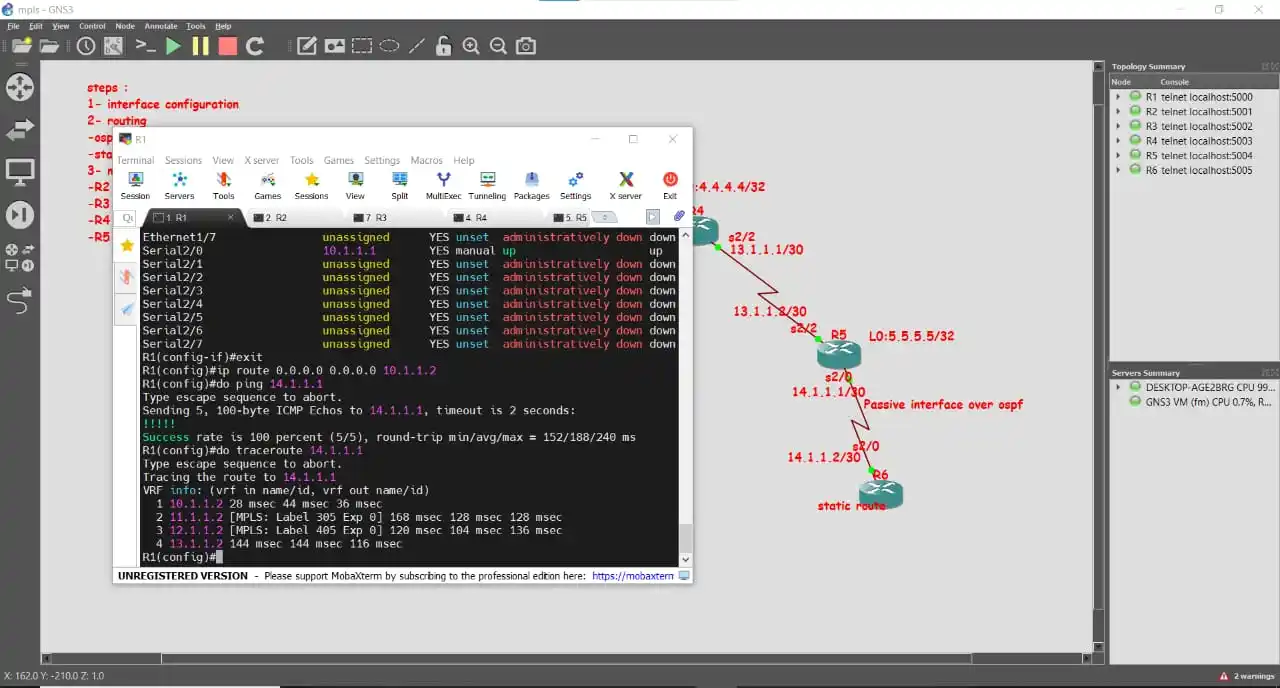This screenshot has height=688, width=1280.
Task: Click the red Exit button in MobaXterm
Action: point(670,186)
